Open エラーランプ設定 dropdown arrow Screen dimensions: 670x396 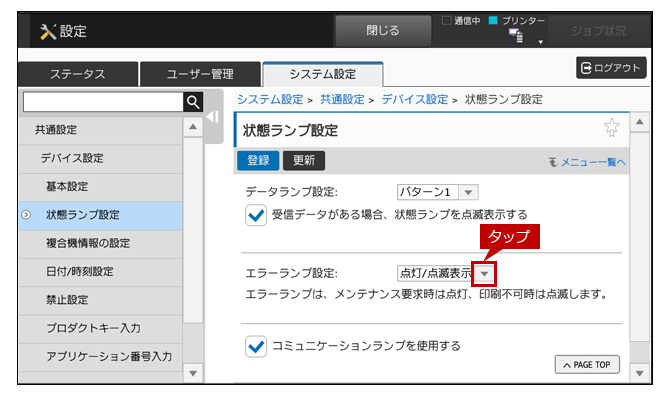click(x=484, y=274)
